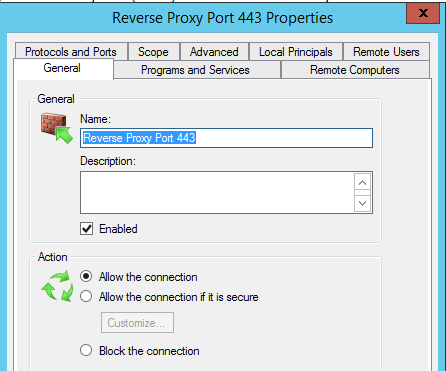The image size is (446, 371).
Task: Open the Remote Users tab
Action: [386, 52]
